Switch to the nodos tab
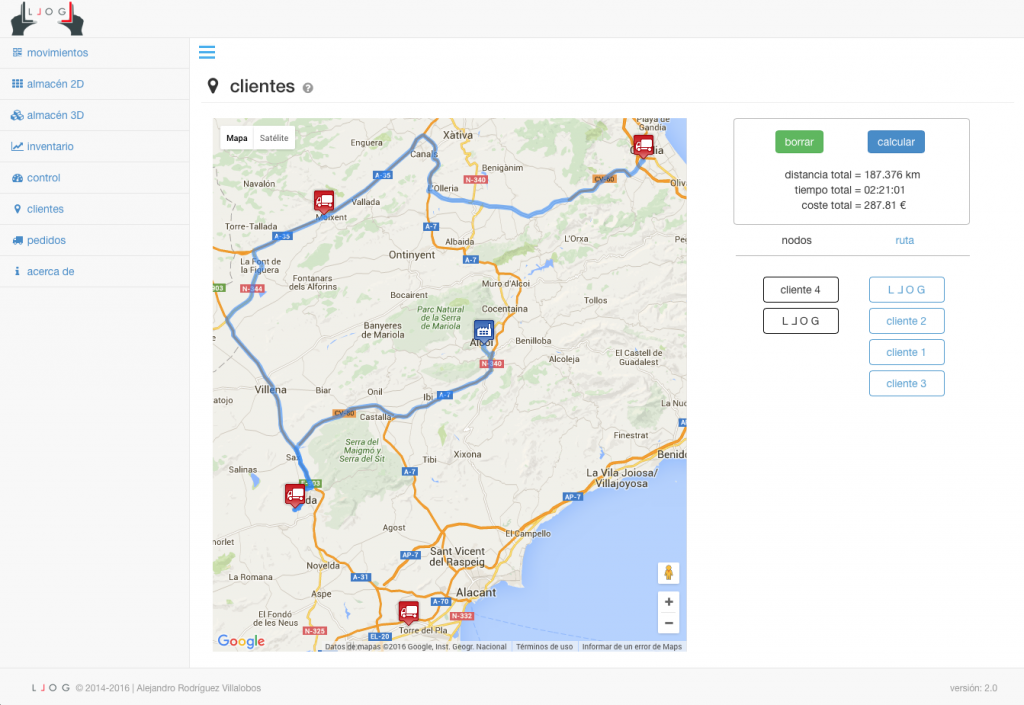This screenshot has width=1024, height=705. (x=798, y=240)
